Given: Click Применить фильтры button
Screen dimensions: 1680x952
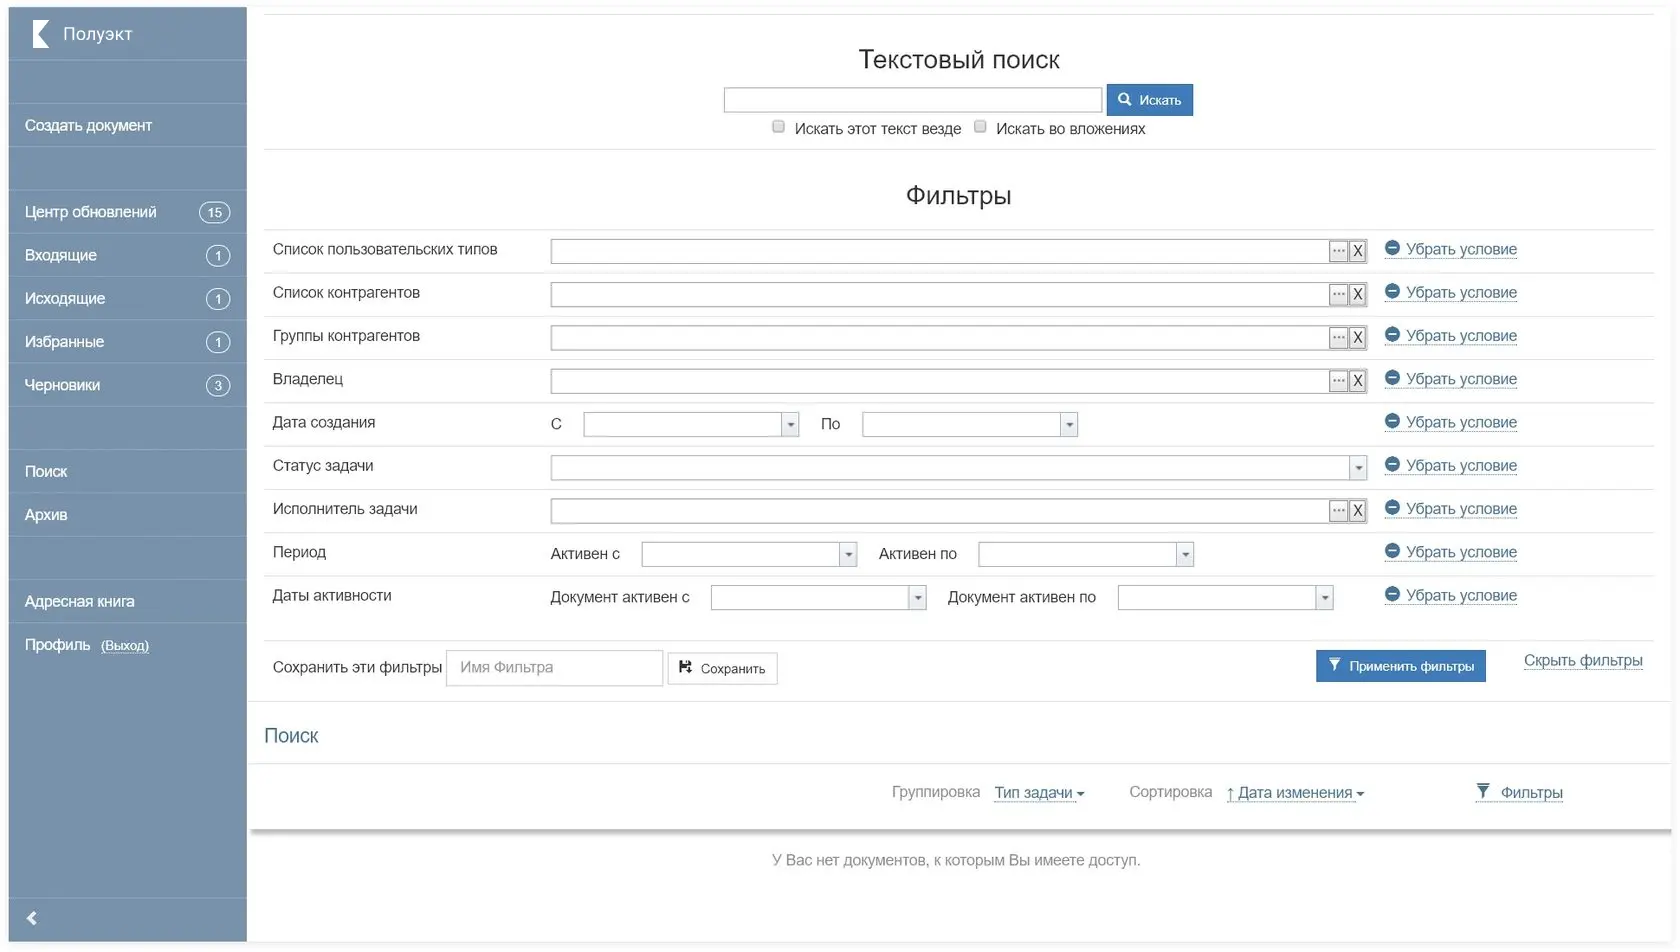Looking at the screenshot, I should coord(1400,666).
